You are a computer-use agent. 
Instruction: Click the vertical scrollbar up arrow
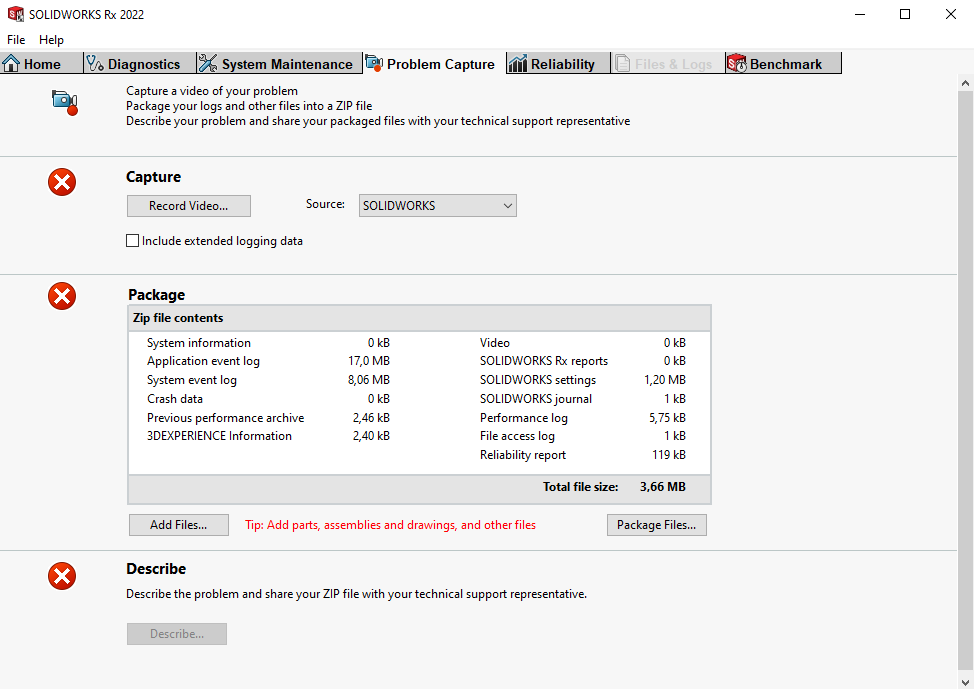965,84
